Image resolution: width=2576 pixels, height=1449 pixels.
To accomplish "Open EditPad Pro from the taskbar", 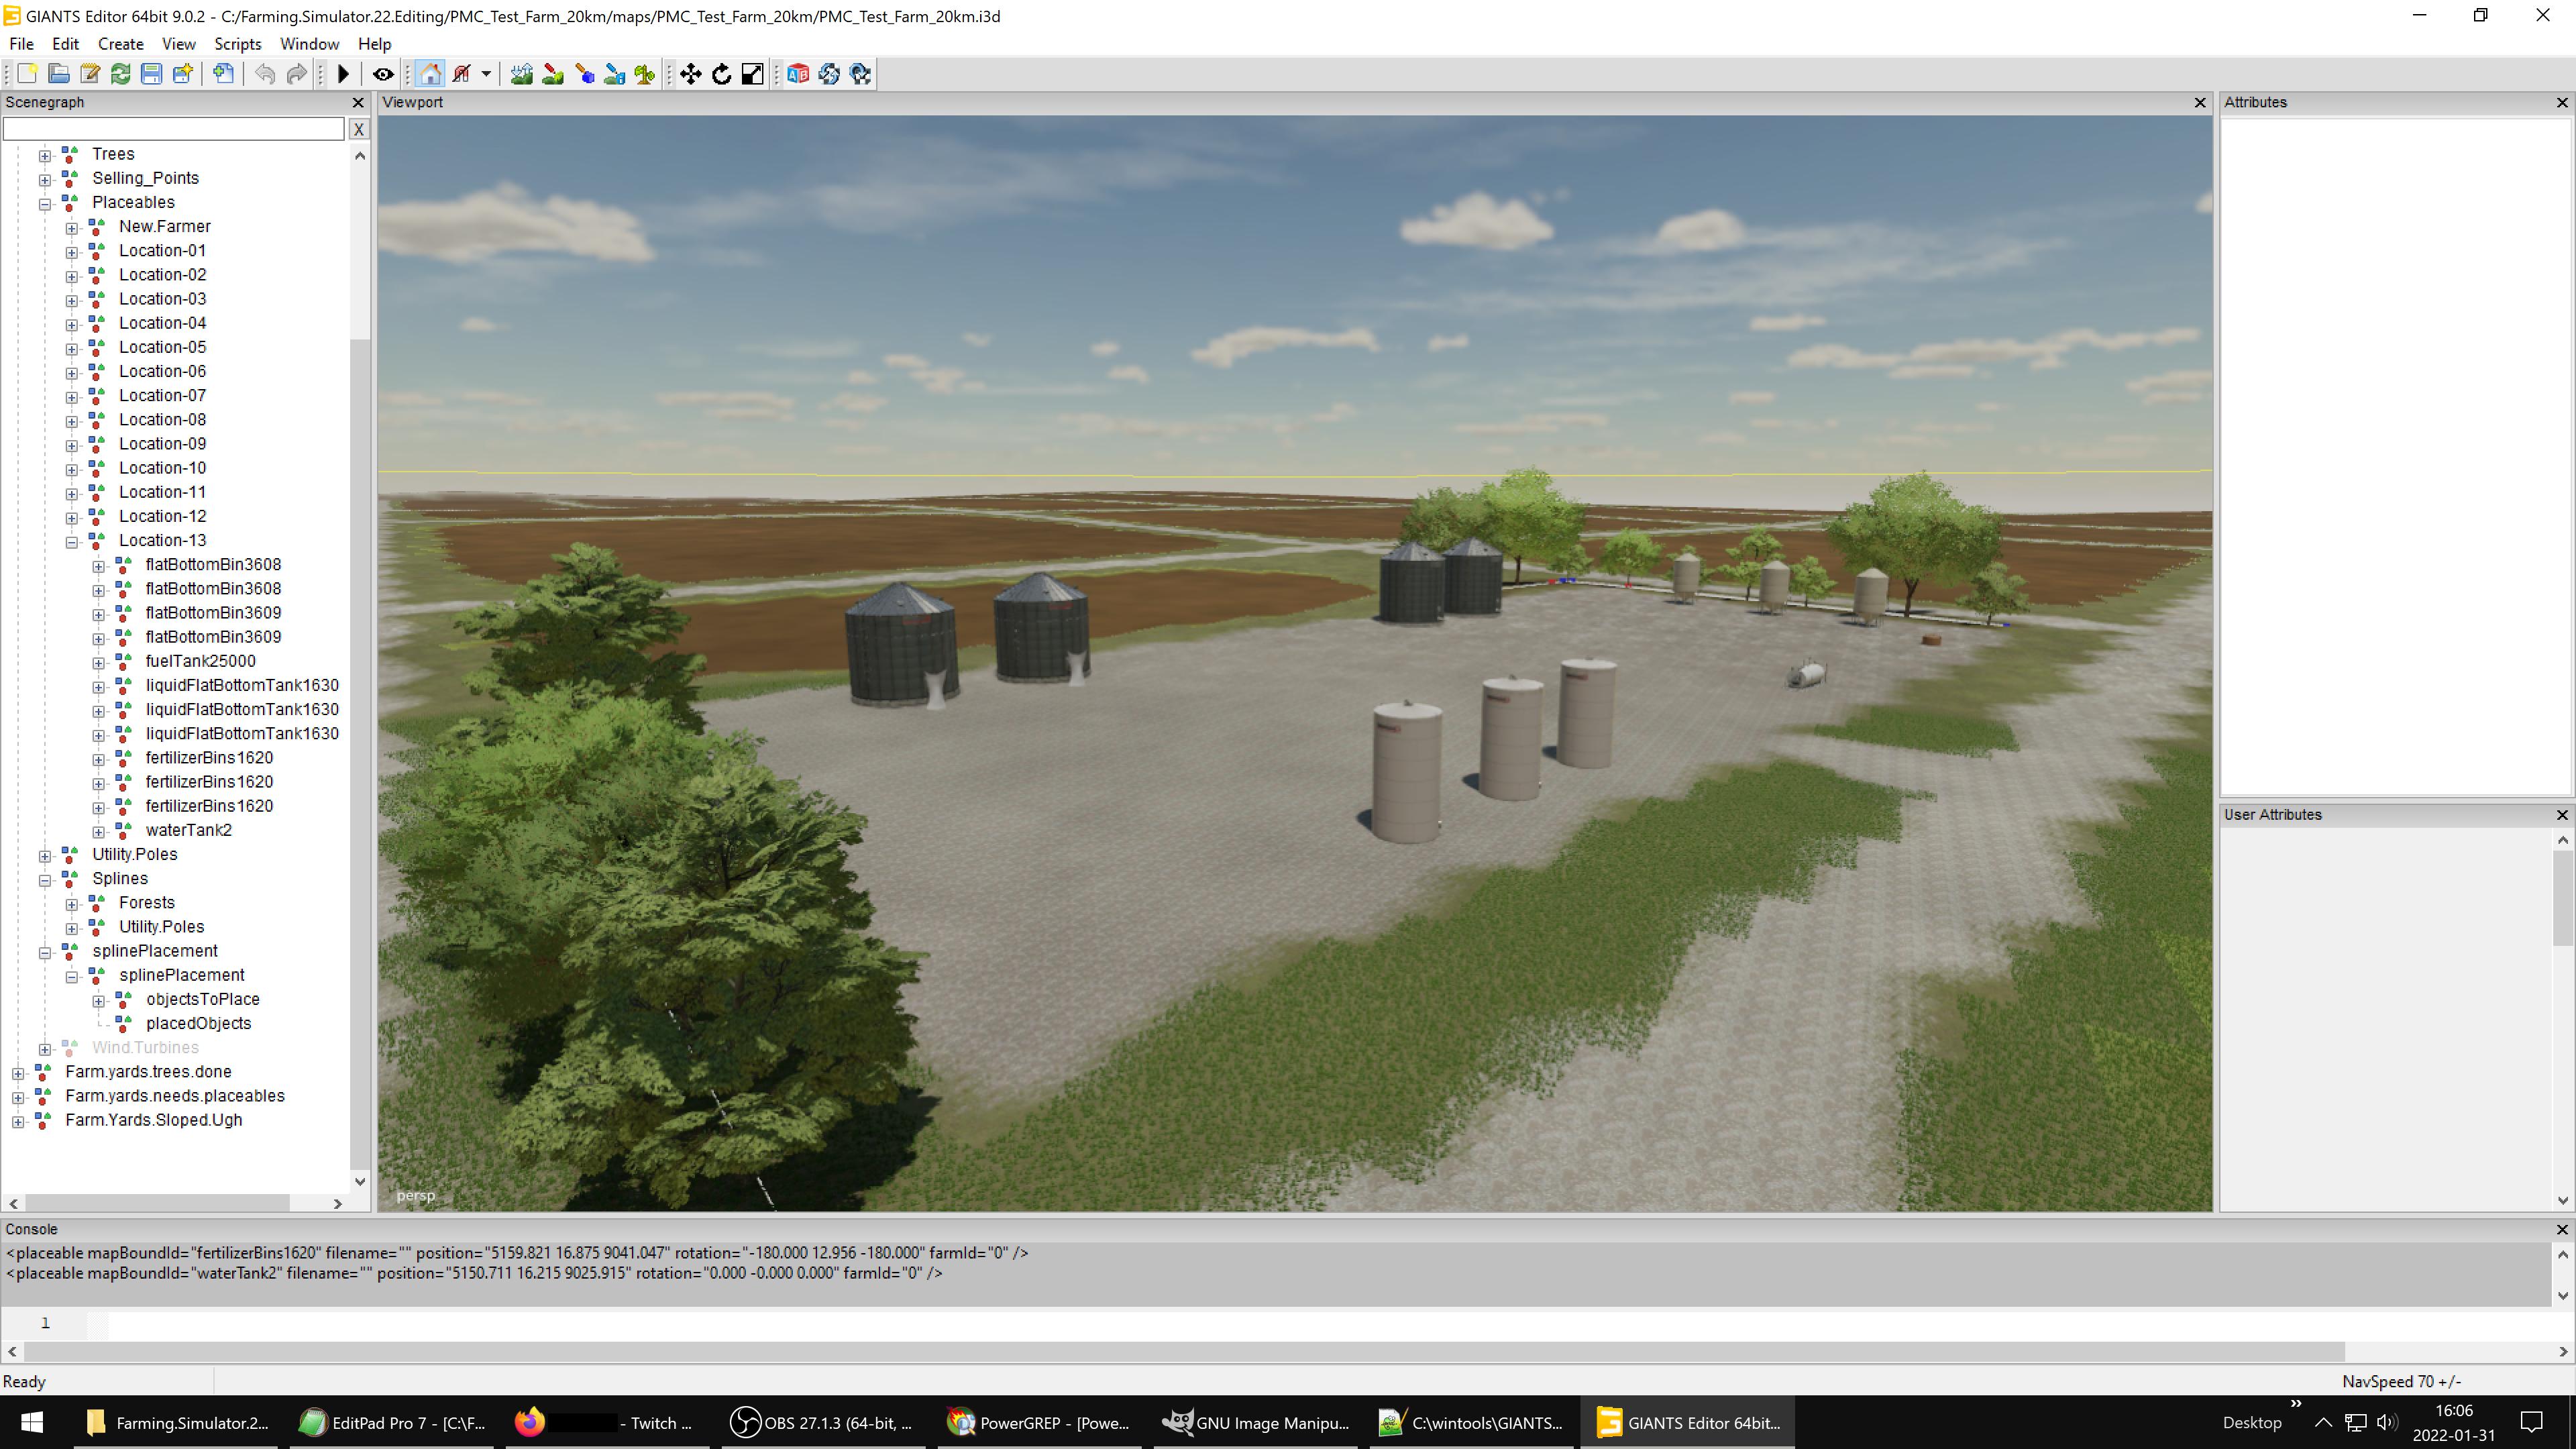I will coord(392,1423).
